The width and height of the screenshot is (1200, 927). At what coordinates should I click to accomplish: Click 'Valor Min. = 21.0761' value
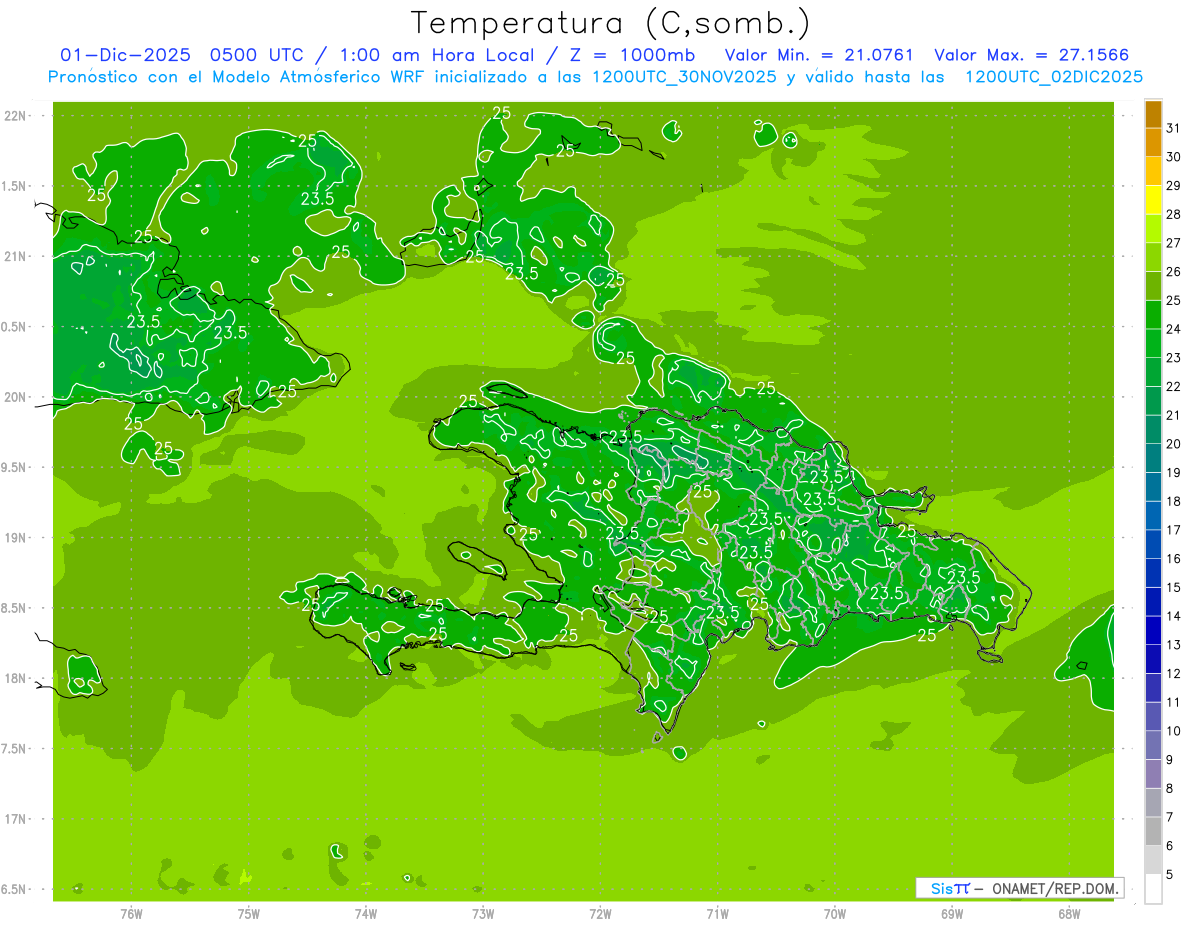point(819,55)
